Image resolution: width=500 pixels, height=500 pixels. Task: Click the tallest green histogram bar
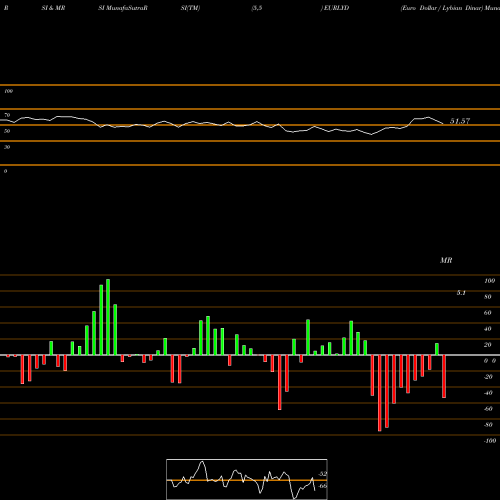108,317
